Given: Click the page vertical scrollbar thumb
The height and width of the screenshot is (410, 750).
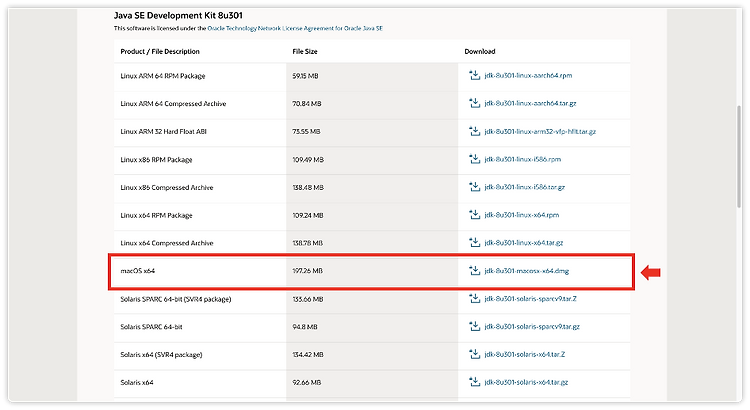Looking at the screenshot, I should click(739, 156).
